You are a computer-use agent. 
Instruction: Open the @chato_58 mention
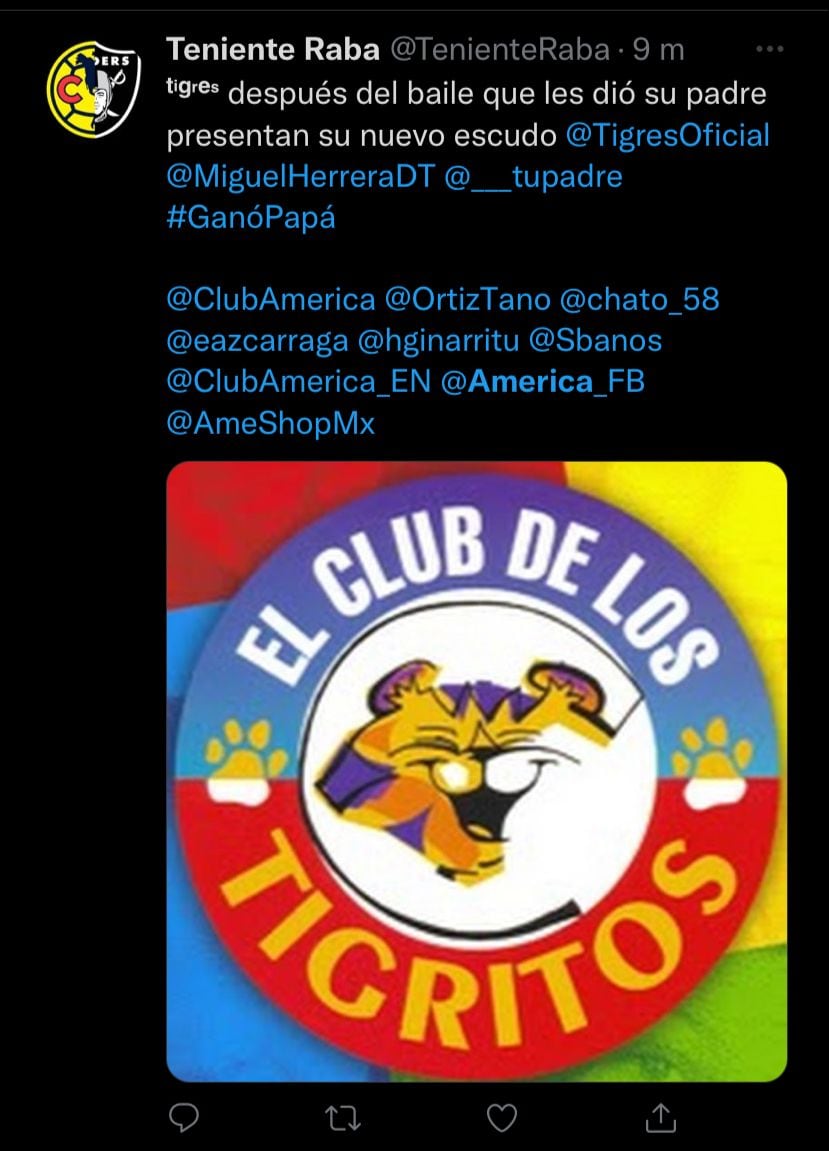point(640,299)
